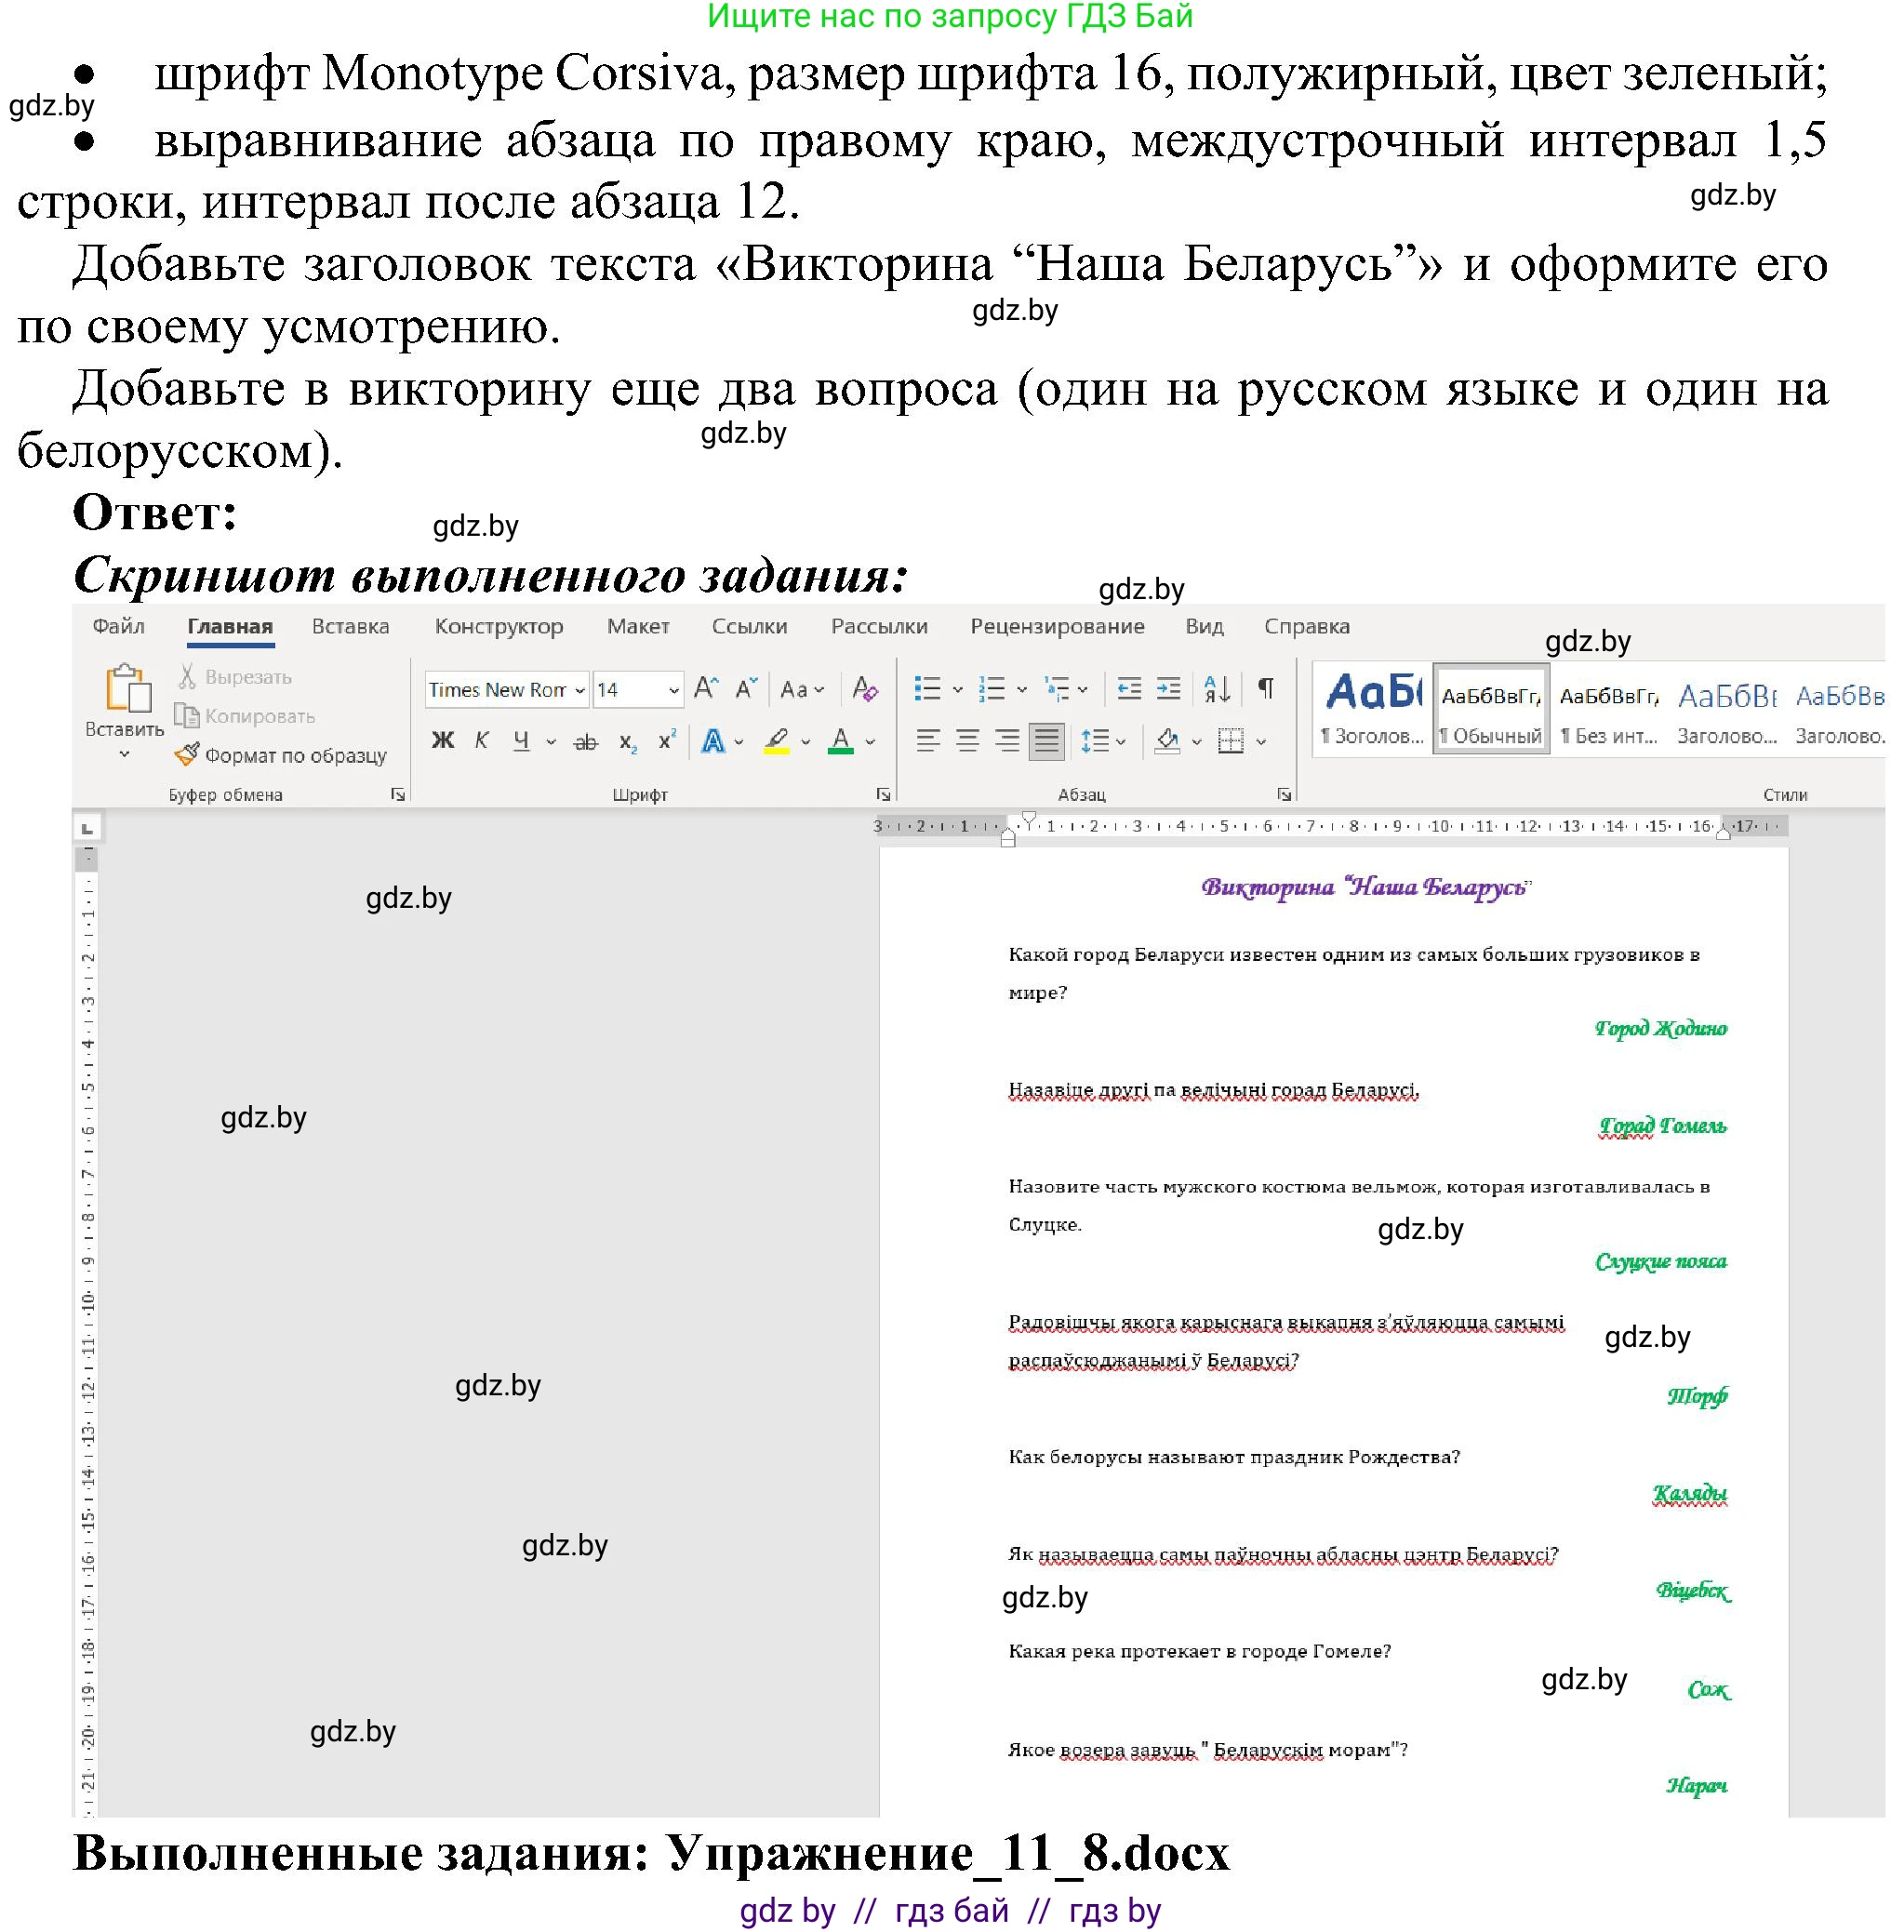The image size is (1904, 1932).
Task: Select the Обычный style thumbnail
Action: pyautogui.click(x=1490, y=710)
